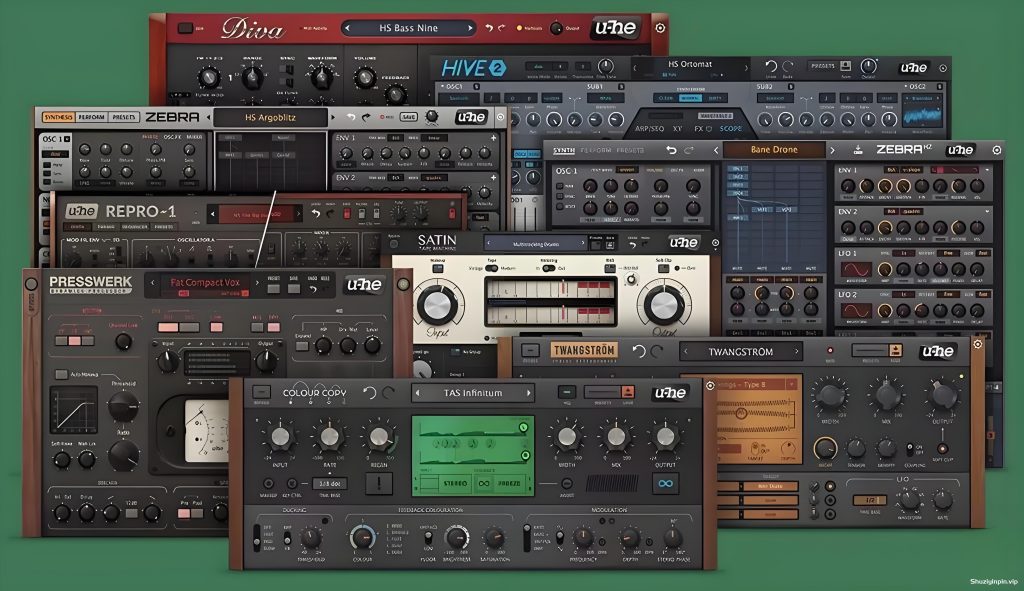This screenshot has height=591, width=1024.
Task: Open the Colour Copy settings gear
Action: (x=710, y=386)
